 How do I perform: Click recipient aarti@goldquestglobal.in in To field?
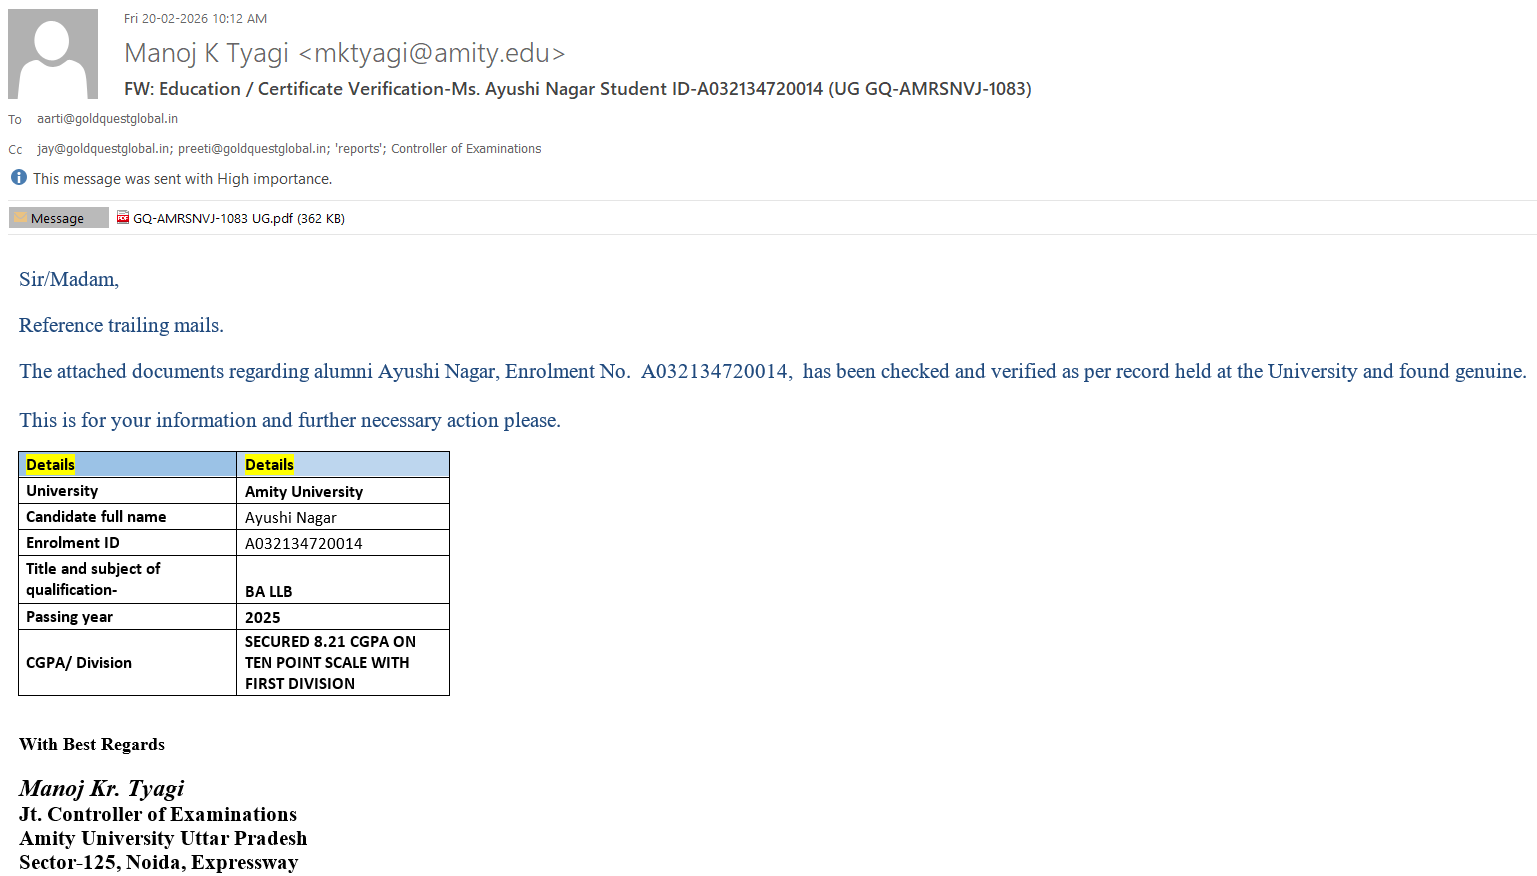coord(107,118)
